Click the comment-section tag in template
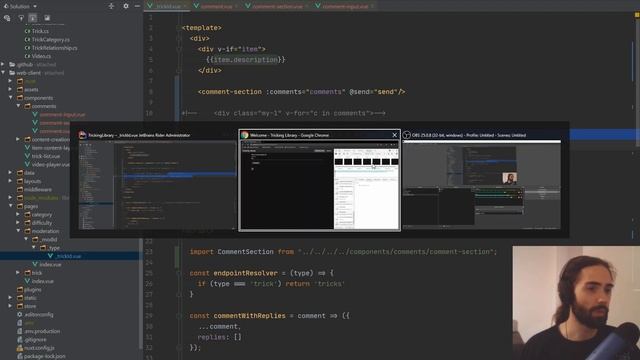Image resolution: width=640 pixels, height=360 pixels. (231, 92)
